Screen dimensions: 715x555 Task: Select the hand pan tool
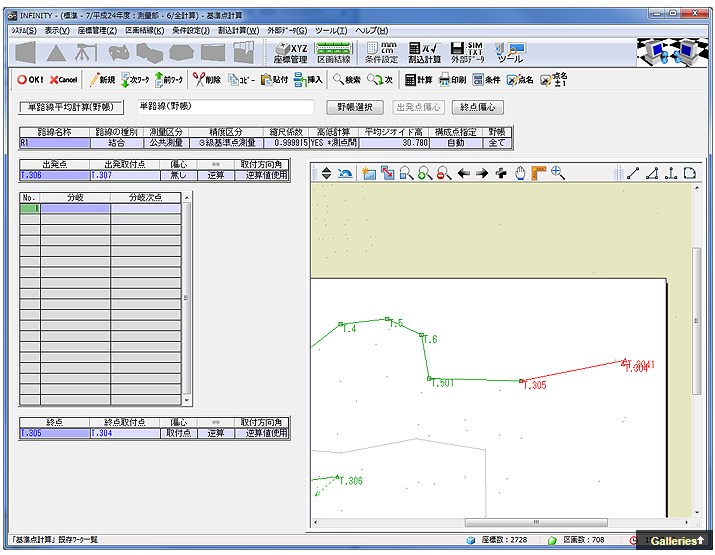click(520, 173)
